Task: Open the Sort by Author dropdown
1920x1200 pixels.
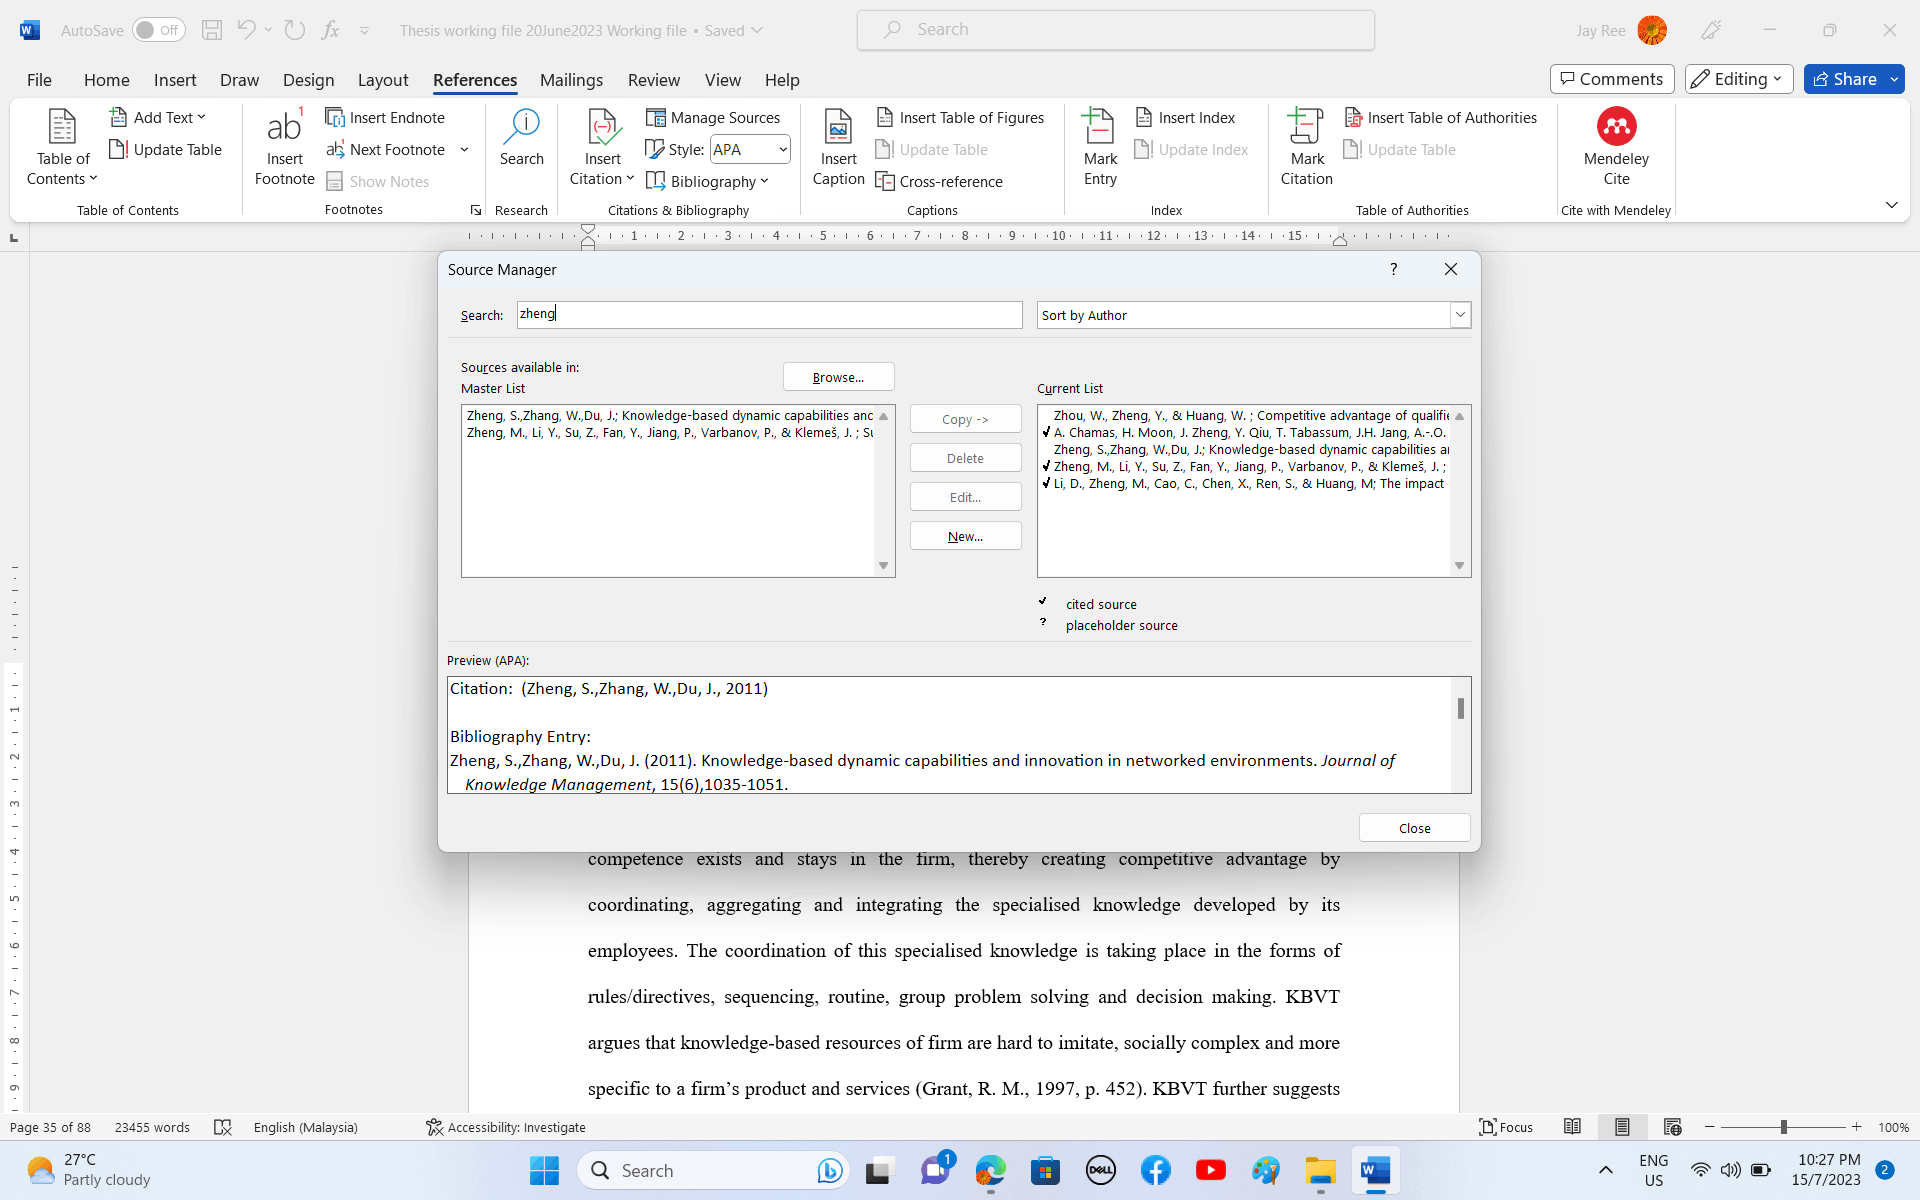Action: [1460, 315]
